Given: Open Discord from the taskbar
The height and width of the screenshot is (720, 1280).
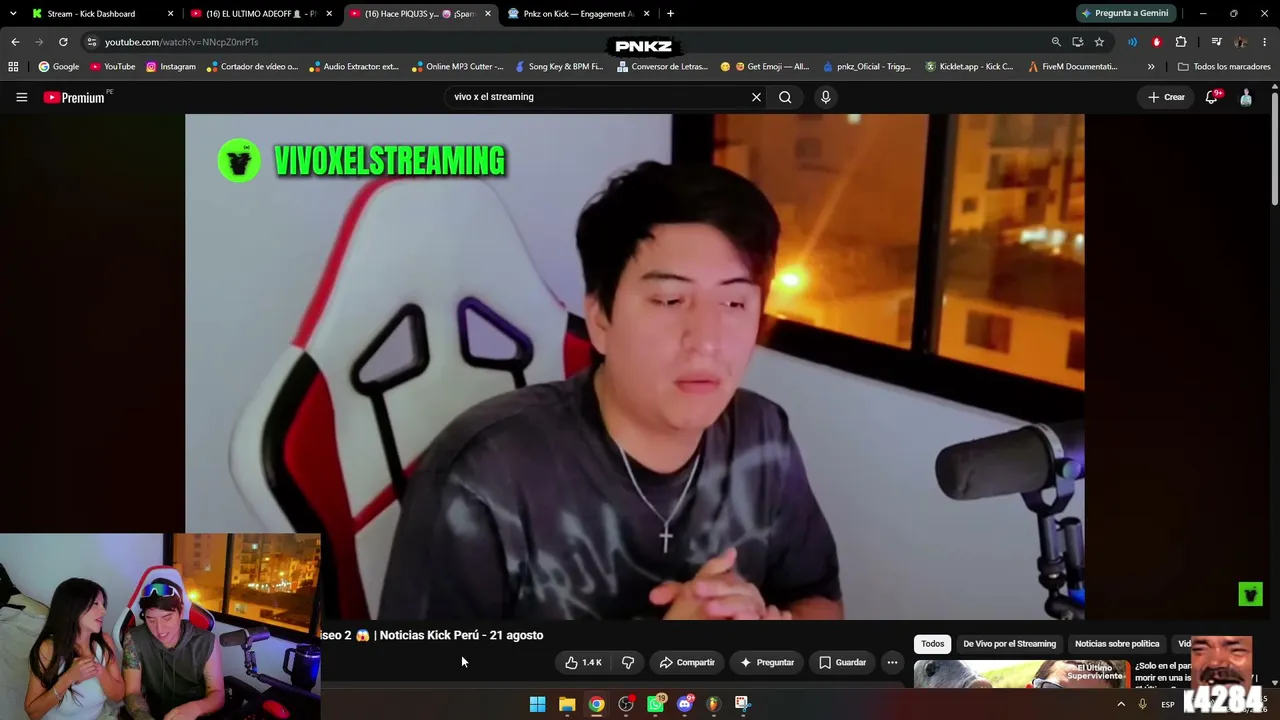Looking at the screenshot, I should (685, 704).
